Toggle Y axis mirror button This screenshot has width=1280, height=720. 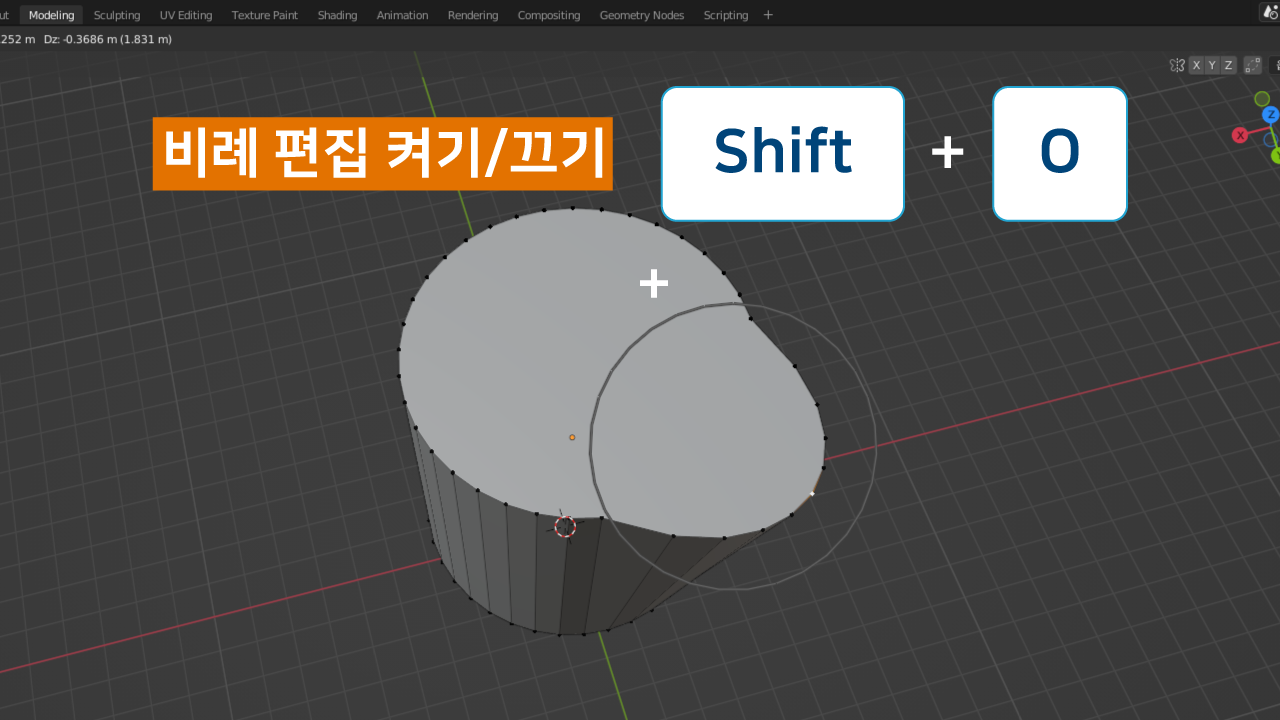[x=1212, y=65]
